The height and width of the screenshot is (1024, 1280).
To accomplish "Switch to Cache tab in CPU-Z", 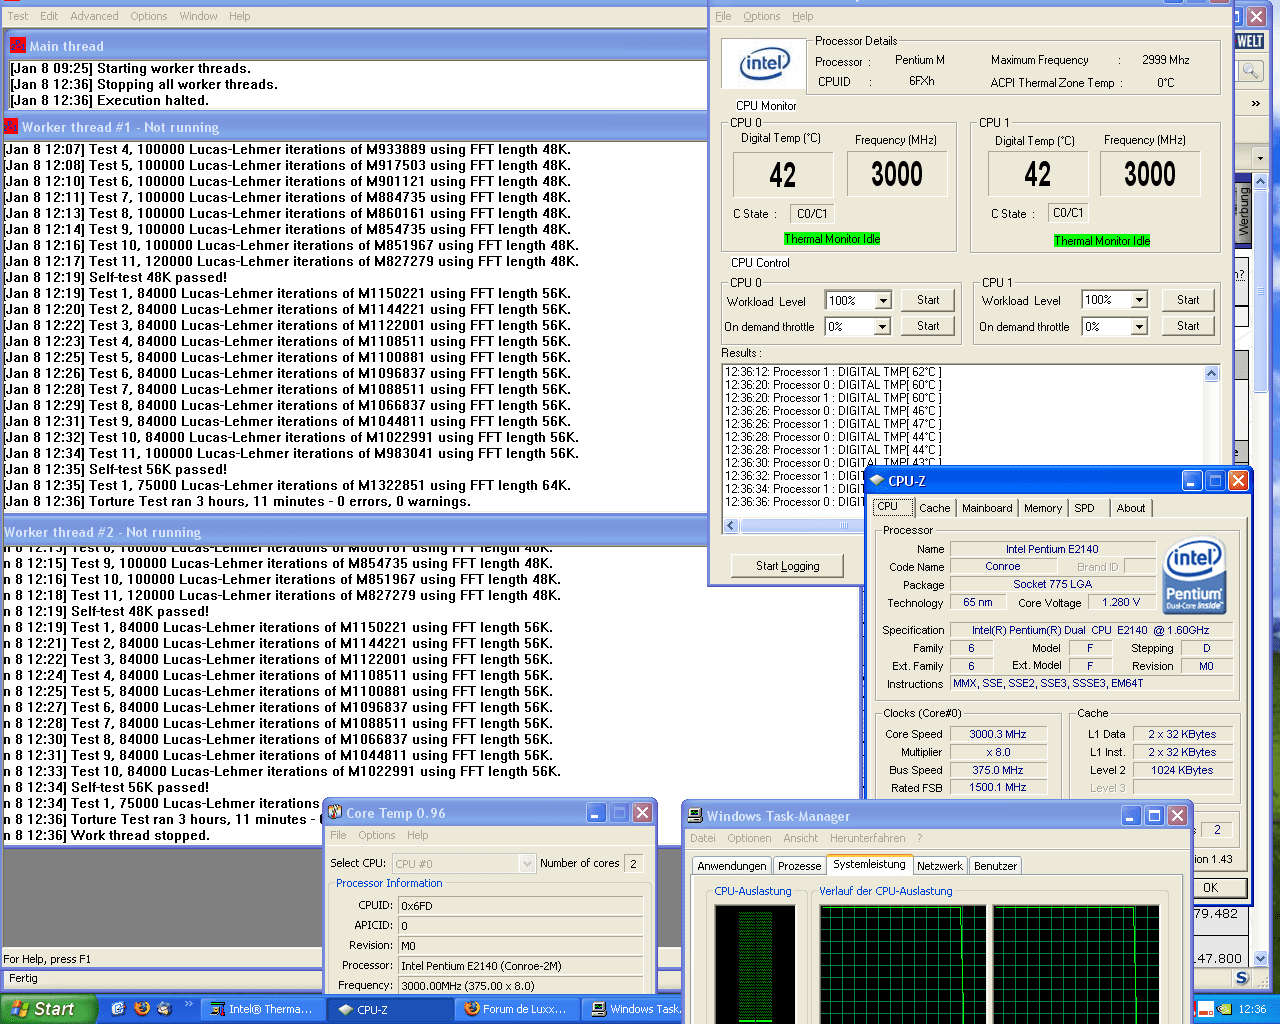I will click(x=934, y=508).
